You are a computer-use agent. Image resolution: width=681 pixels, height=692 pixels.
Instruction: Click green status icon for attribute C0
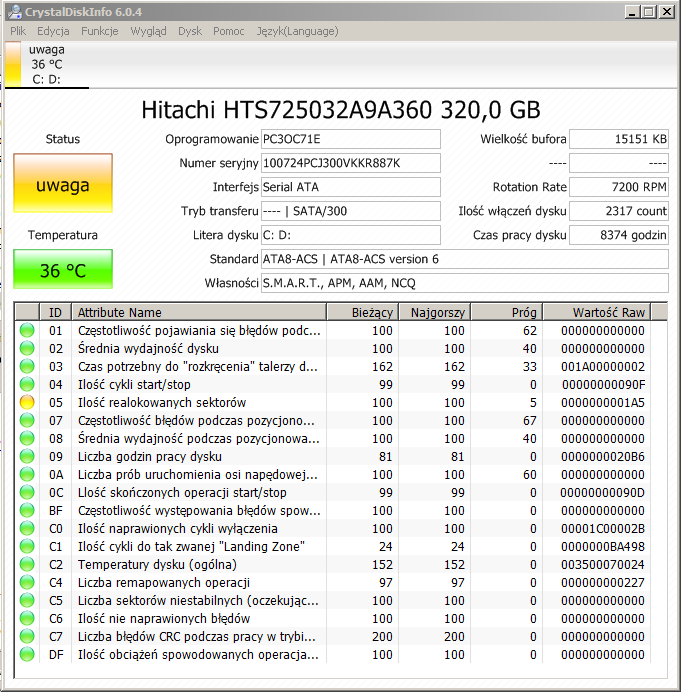pyautogui.click(x=27, y=528)
